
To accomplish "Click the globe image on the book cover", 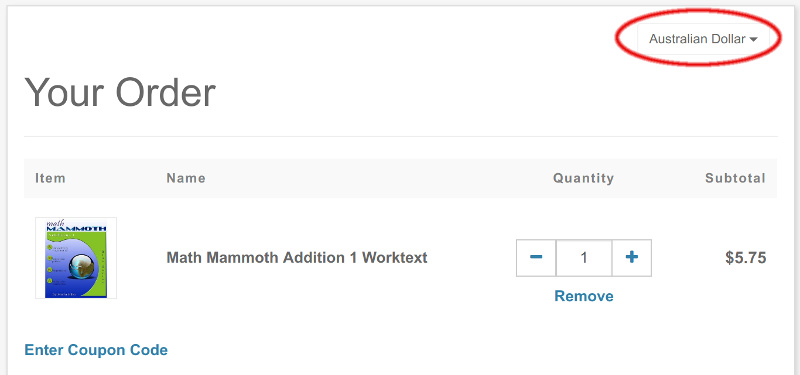I will (83, 268).
